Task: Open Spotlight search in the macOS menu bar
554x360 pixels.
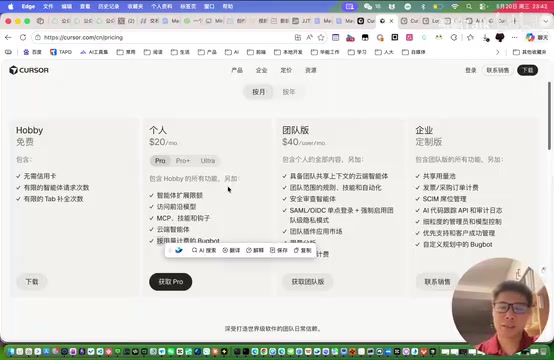Action: (x=469, y=6)
